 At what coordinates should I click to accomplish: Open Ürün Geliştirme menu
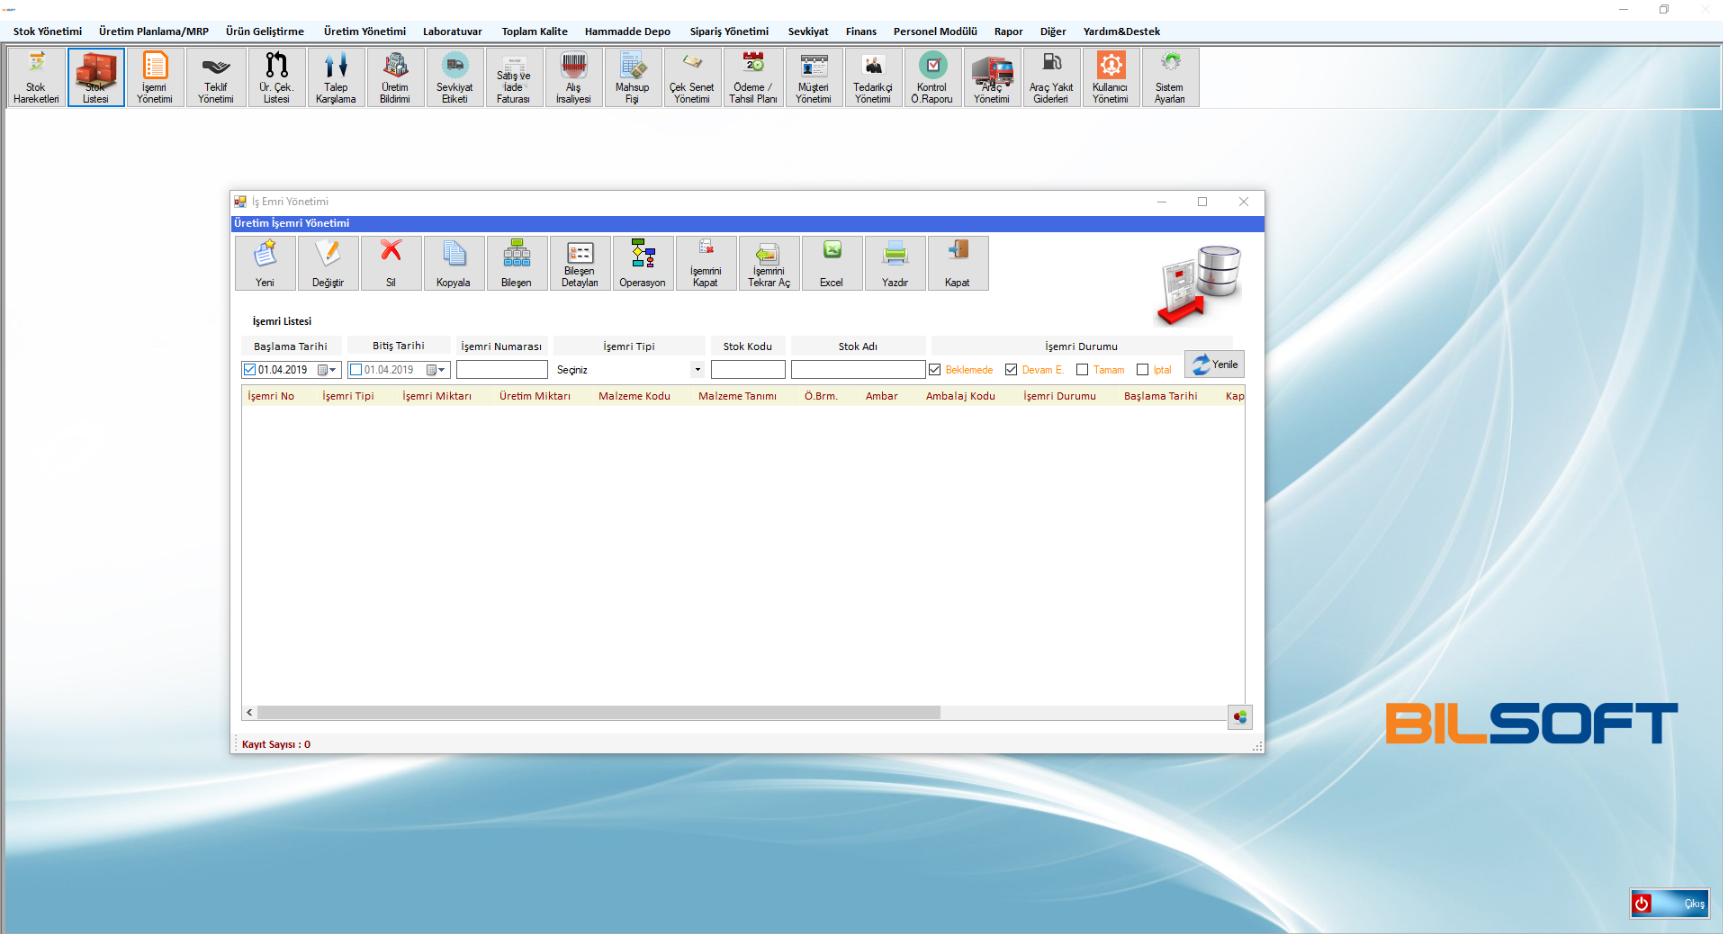(265, 31)
